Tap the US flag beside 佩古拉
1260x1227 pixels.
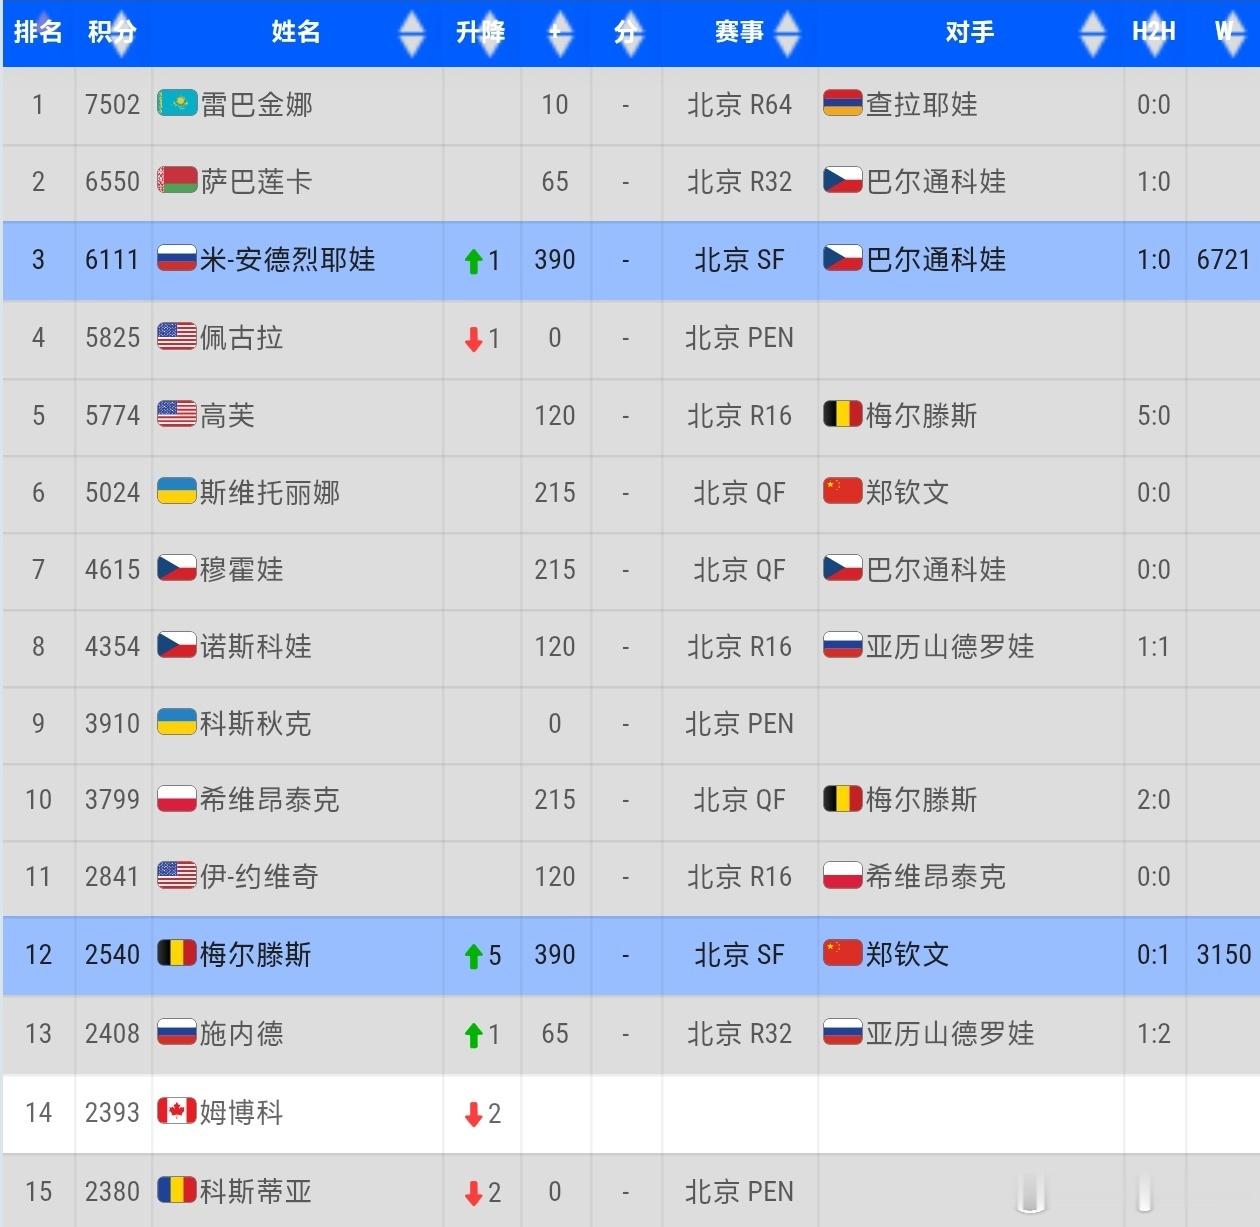tap(177, 337)
